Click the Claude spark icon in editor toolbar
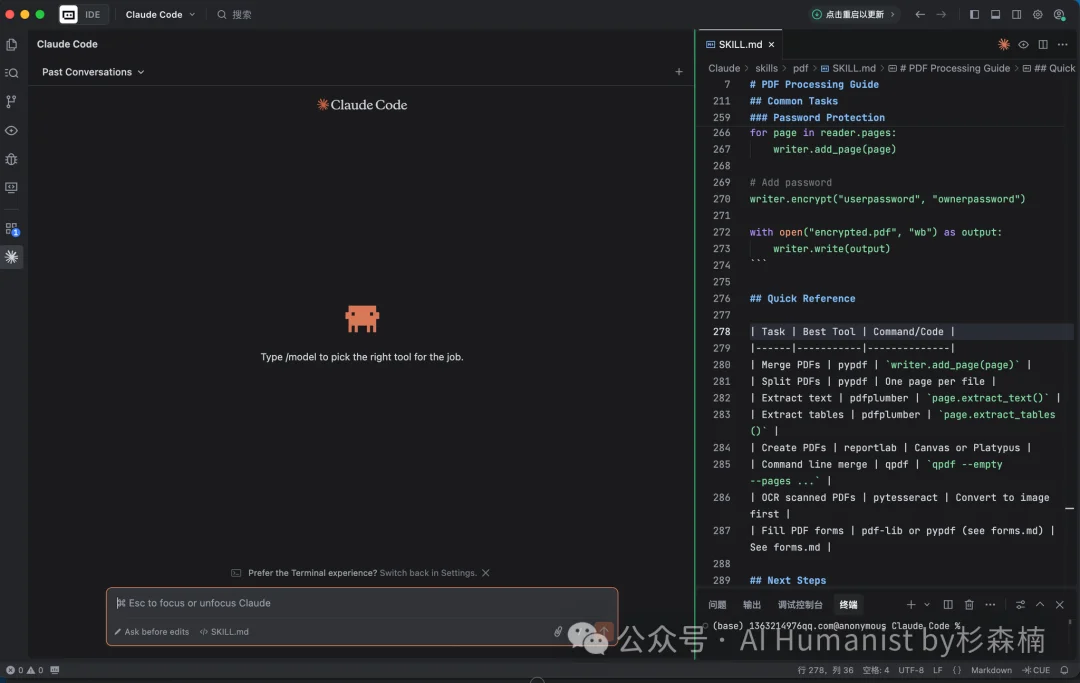Image resolution: width=1080 pixels, height=683 pixels. coord(1004,45)
